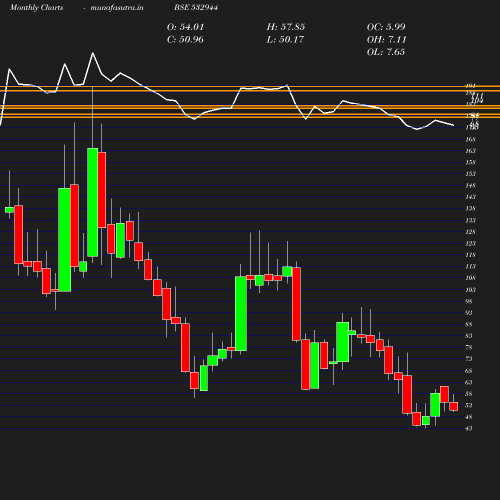Click the "BSE 532944" stock code
This screenshot has height=500, width=500.
click(196, 7)
